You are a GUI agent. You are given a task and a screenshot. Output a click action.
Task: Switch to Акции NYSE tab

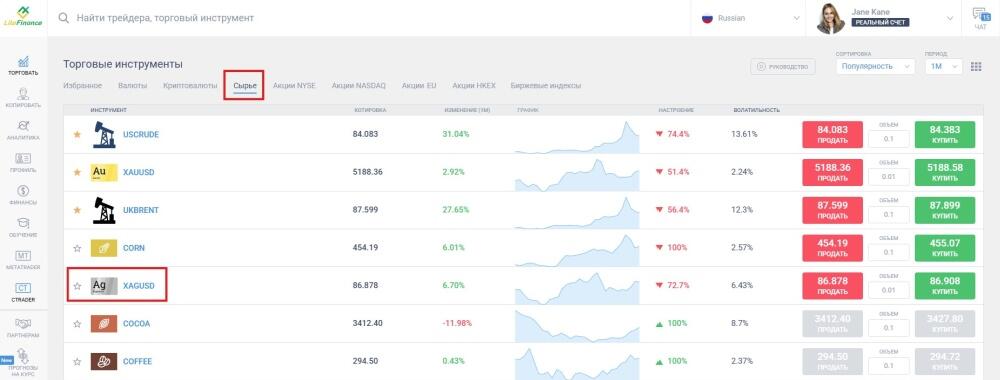coord(294,85)
